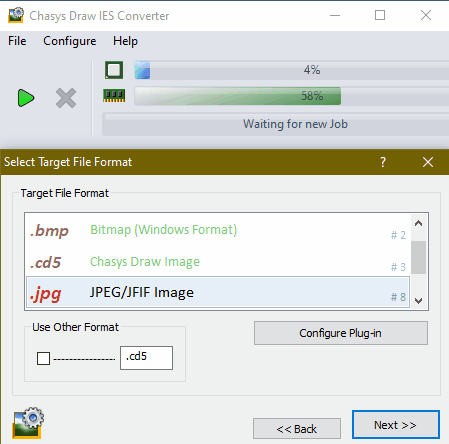Click the CPU chip icon beside 4% bar
The image size is (449, 444).
[x=114, y=70]
